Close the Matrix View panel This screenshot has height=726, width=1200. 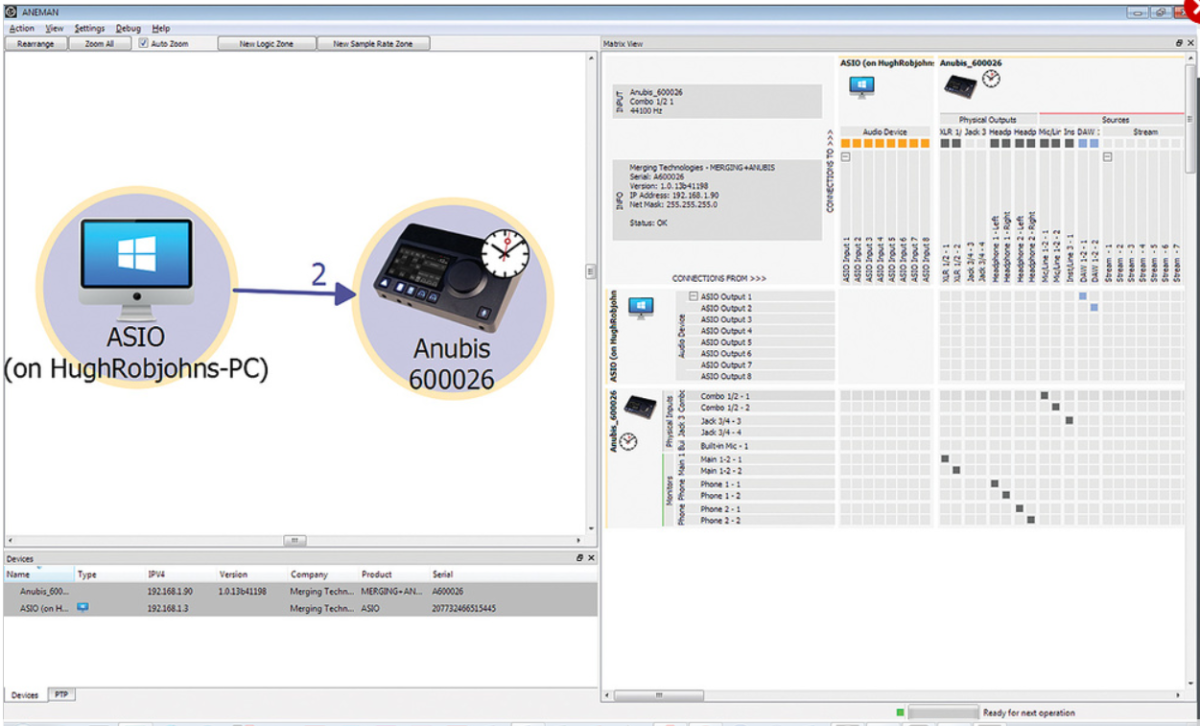coord(1190,44)
